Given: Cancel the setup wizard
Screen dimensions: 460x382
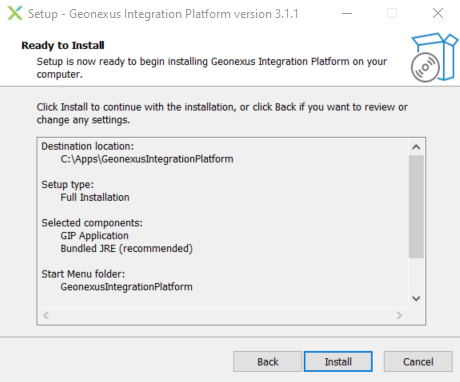Looking at the screenshot, I should (x=418, y=361).
